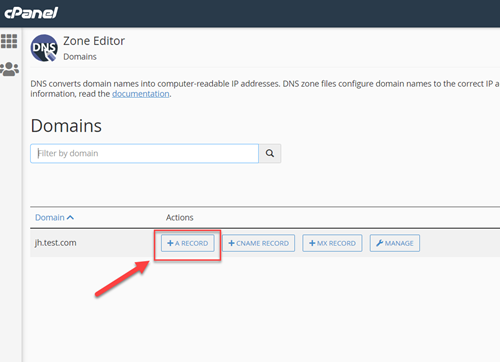The height and width of the screenshot is (362, 500).
Task: Click the cPanel logo in header
Action: (31, 13)
